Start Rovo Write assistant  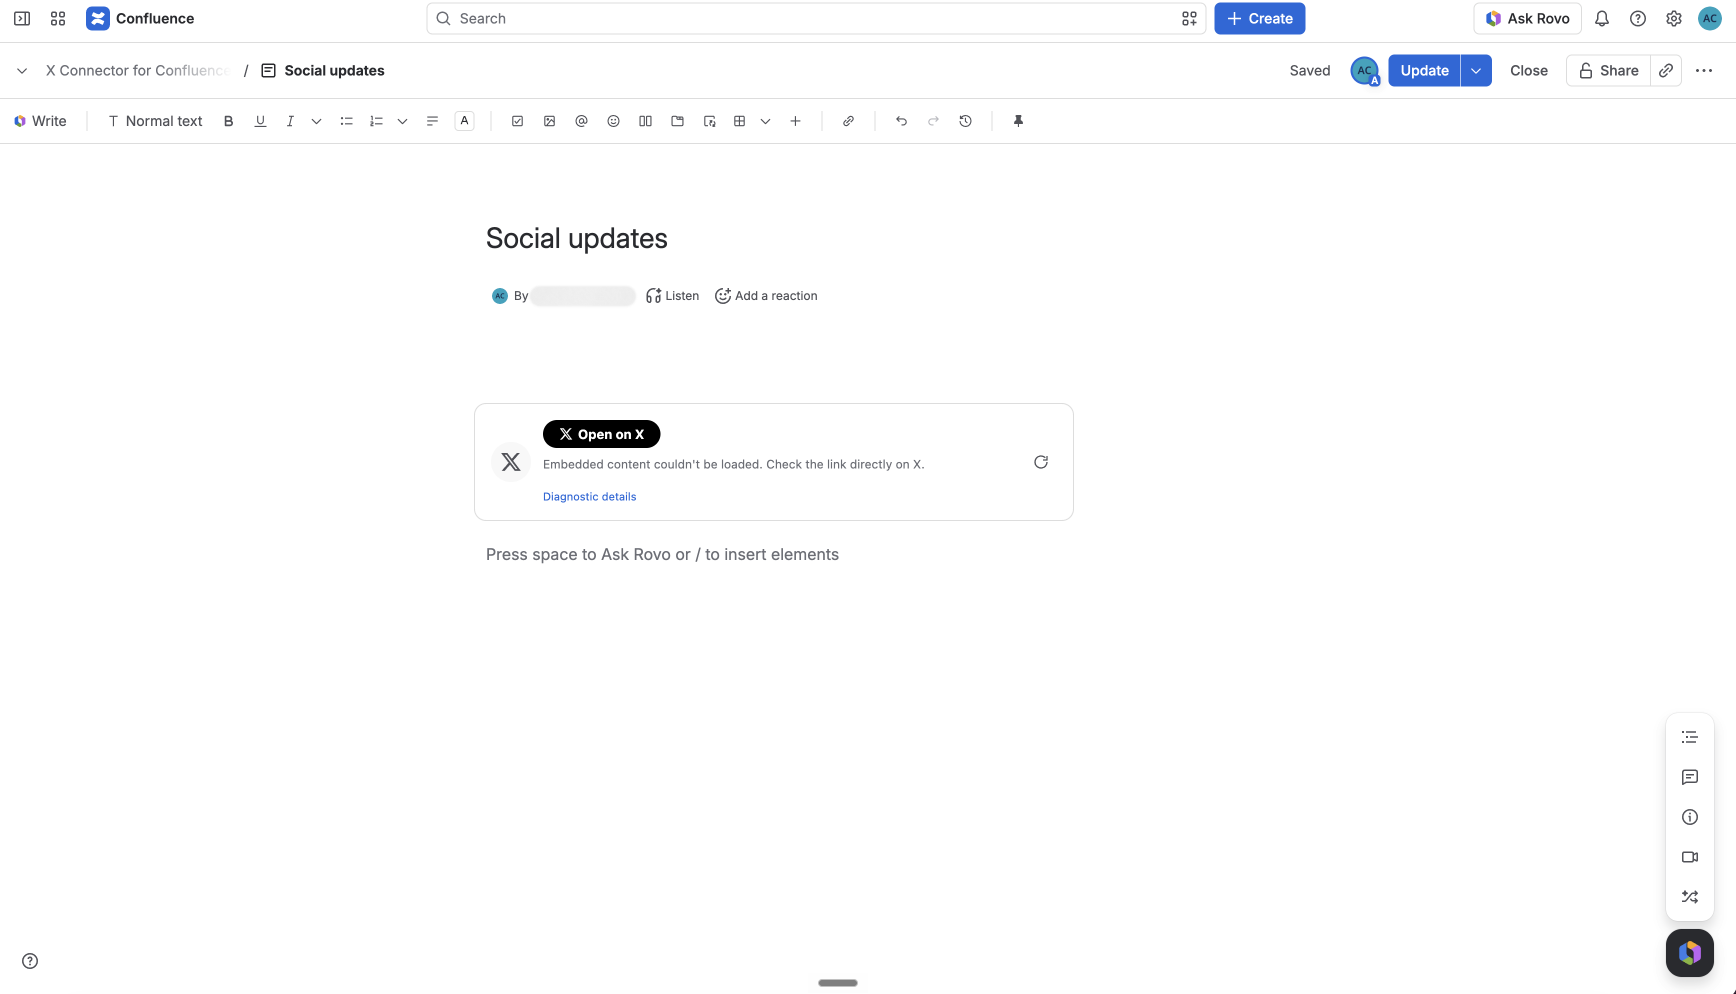40,121
